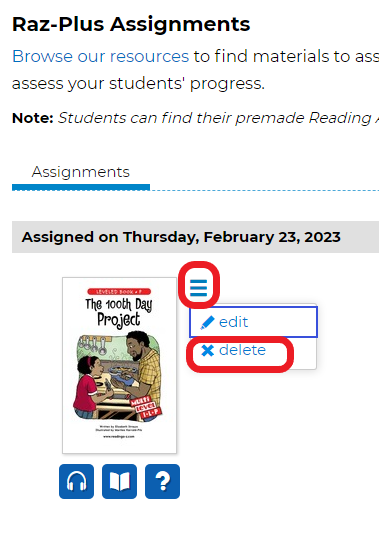Click the 100th Day Project title on cover
The height and width of the screenshot is (545, 379).
119,312
